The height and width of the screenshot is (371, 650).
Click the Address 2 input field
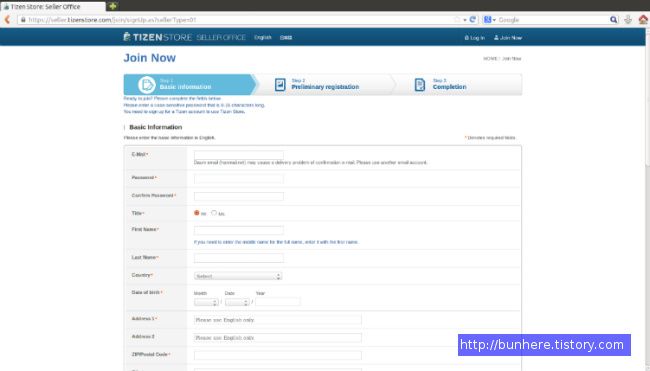coord(278,337)
